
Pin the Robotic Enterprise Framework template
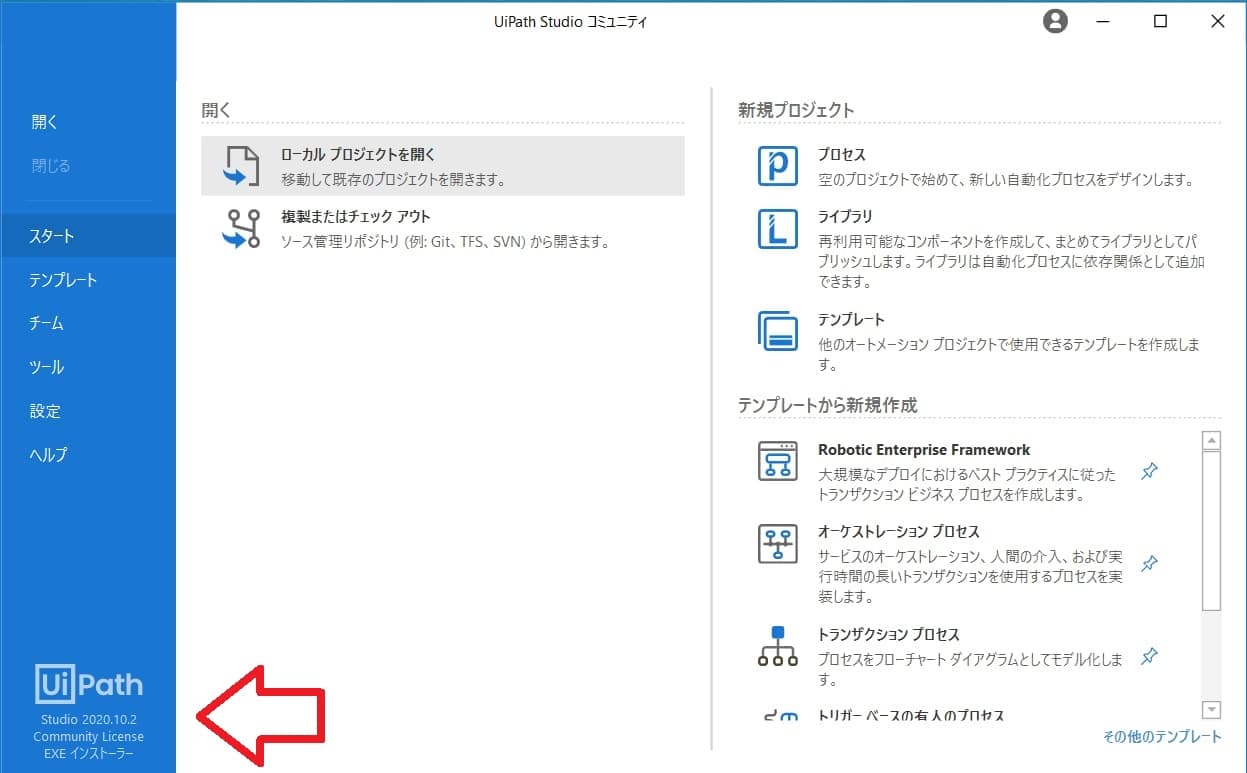[1150, 471]
